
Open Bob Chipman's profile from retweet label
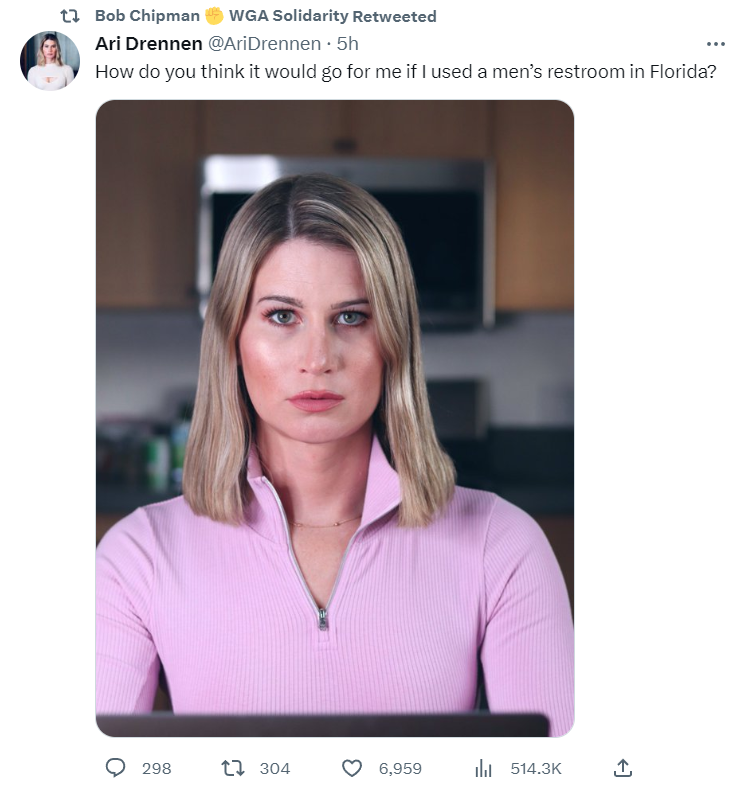click(147, 16)
